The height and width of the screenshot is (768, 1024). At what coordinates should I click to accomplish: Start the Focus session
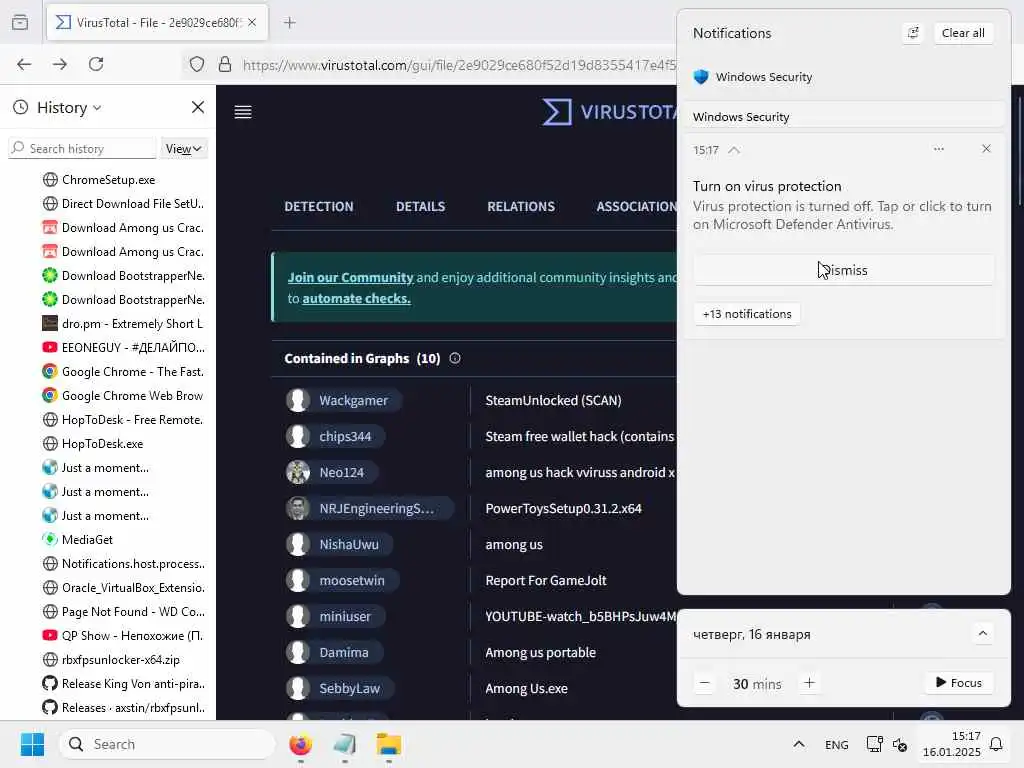(x=959, y=682)
